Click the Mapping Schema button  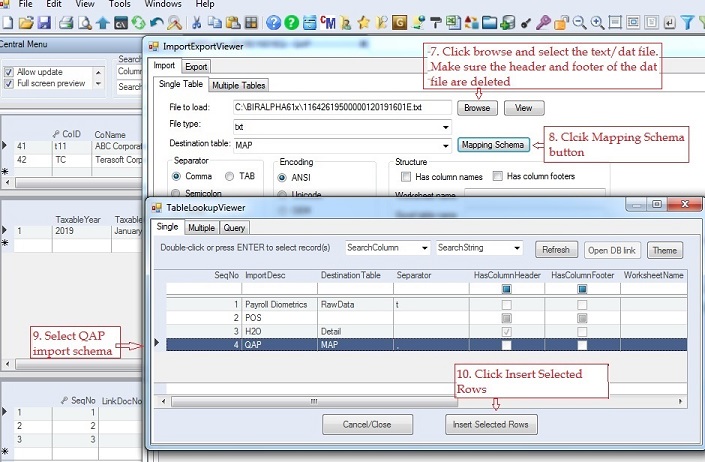tap(493, 145)
